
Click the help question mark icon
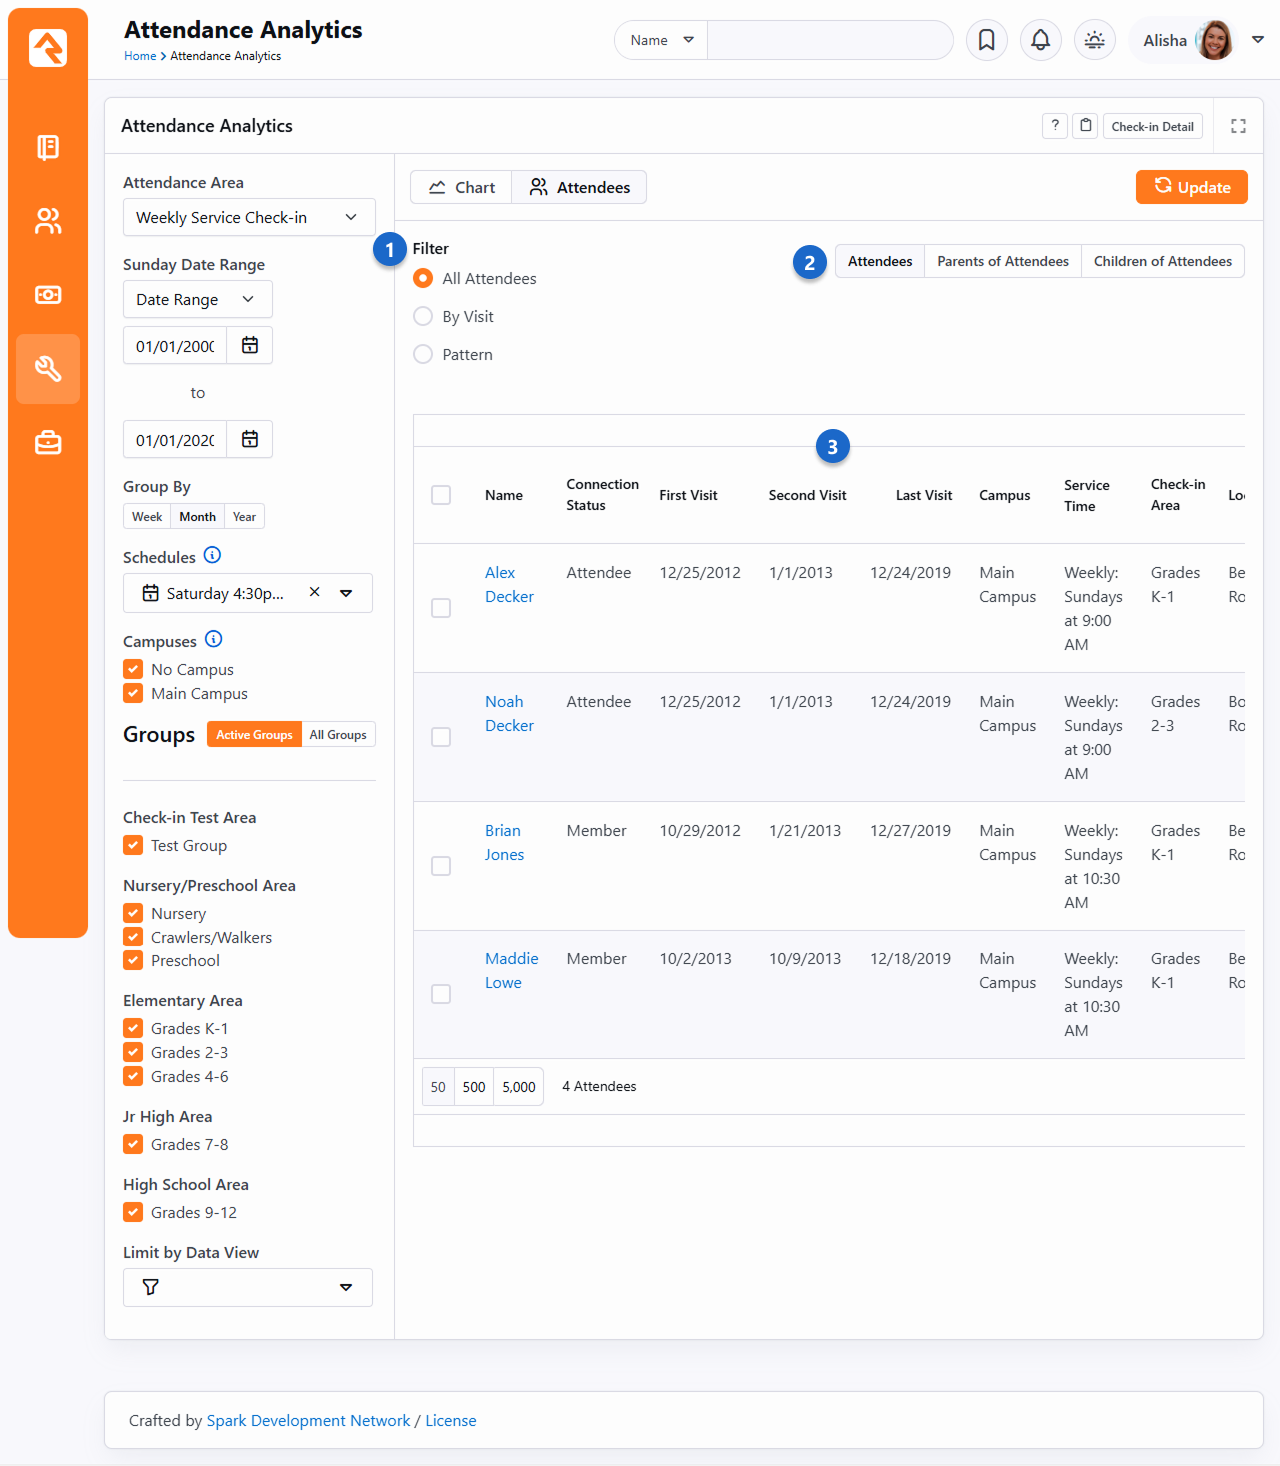pos(1055,126)
